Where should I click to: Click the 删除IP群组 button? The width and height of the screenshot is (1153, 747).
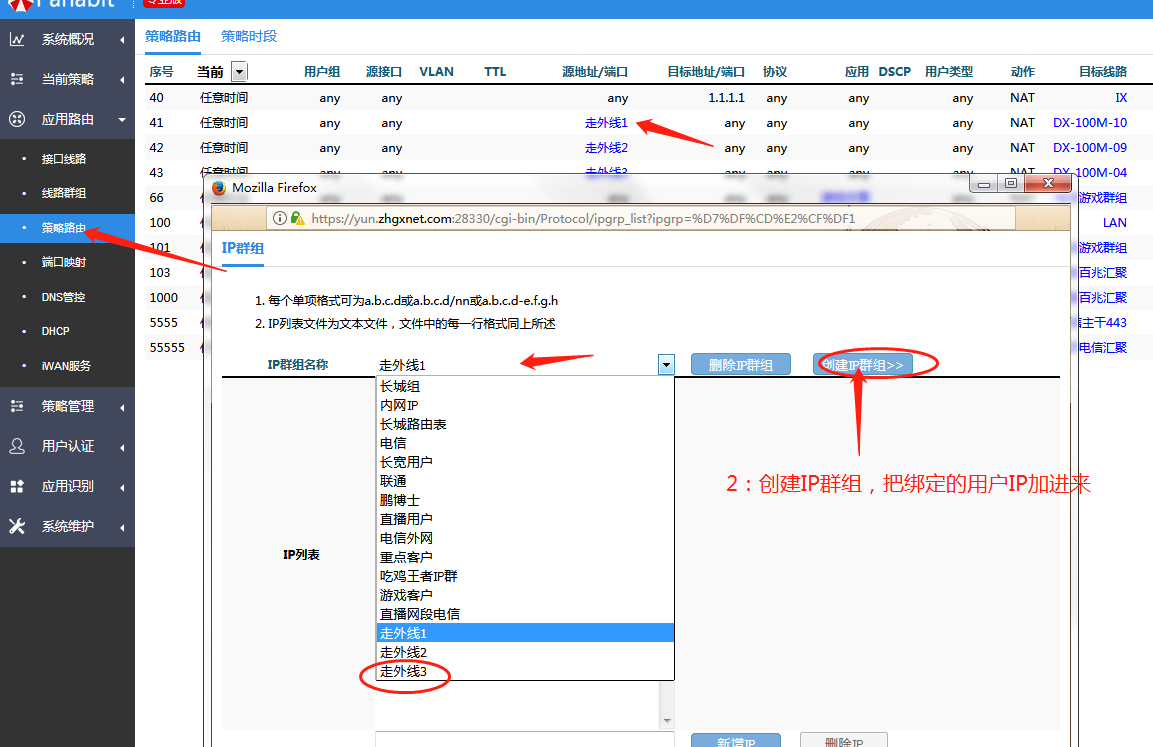click(740, 365)
